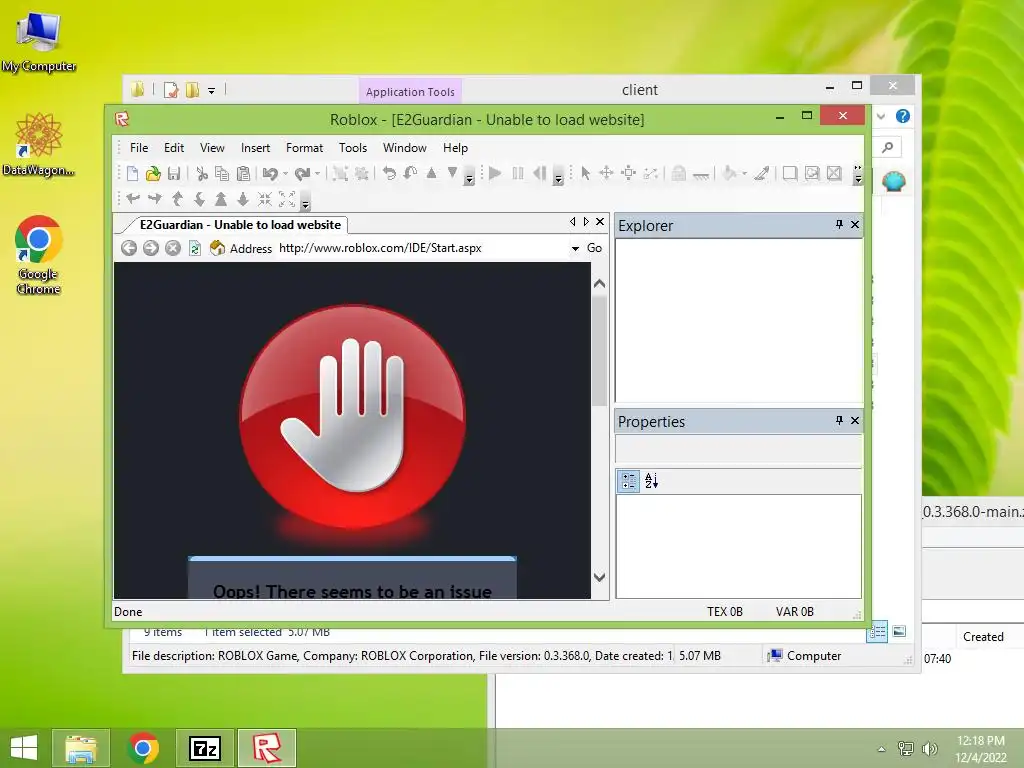Viewport: 1024px width, 768px height.
Task: Open the Tools menu
Action: [x=353, y=148]
